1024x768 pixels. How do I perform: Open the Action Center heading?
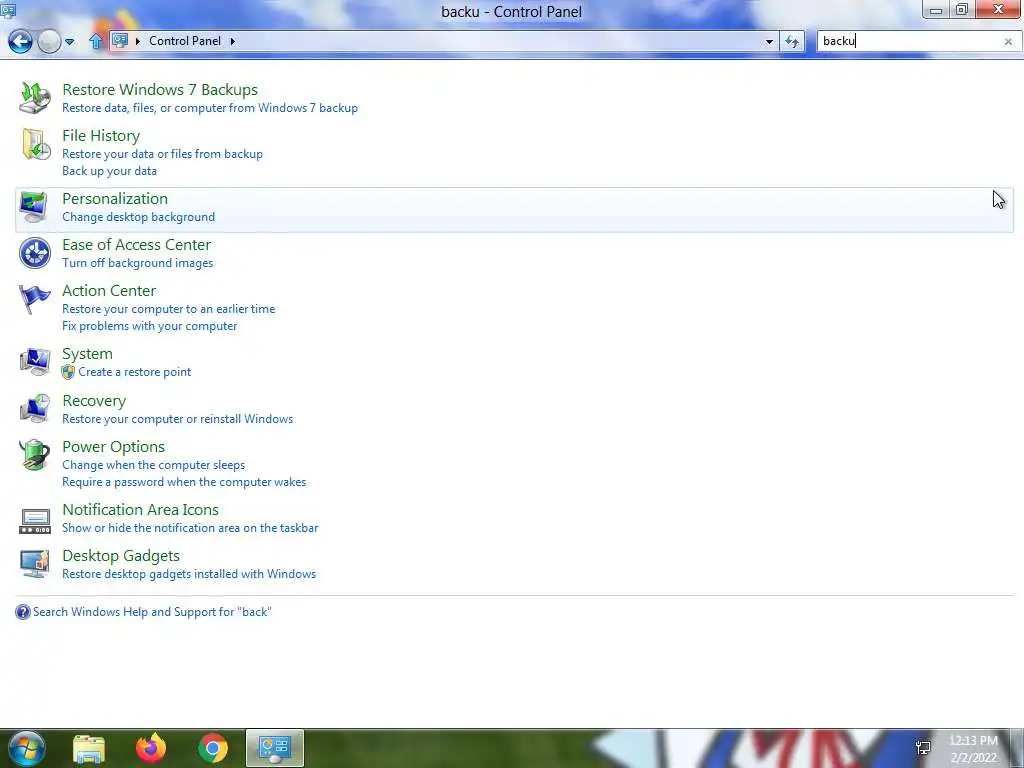(x=109, y=291)
